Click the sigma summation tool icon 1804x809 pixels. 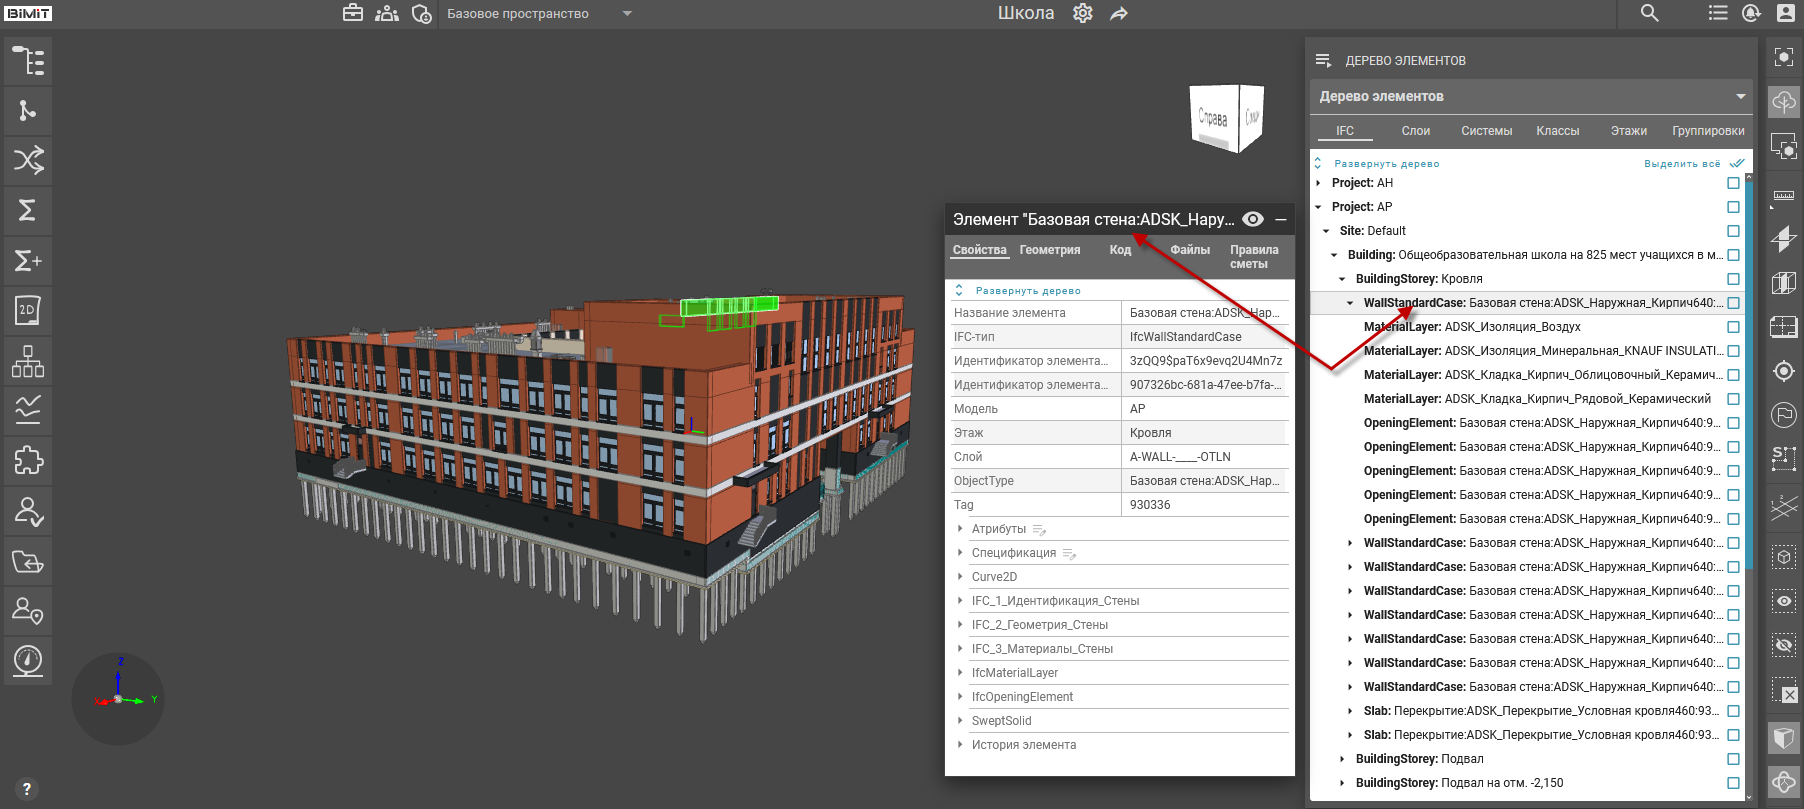coord(28,210)
